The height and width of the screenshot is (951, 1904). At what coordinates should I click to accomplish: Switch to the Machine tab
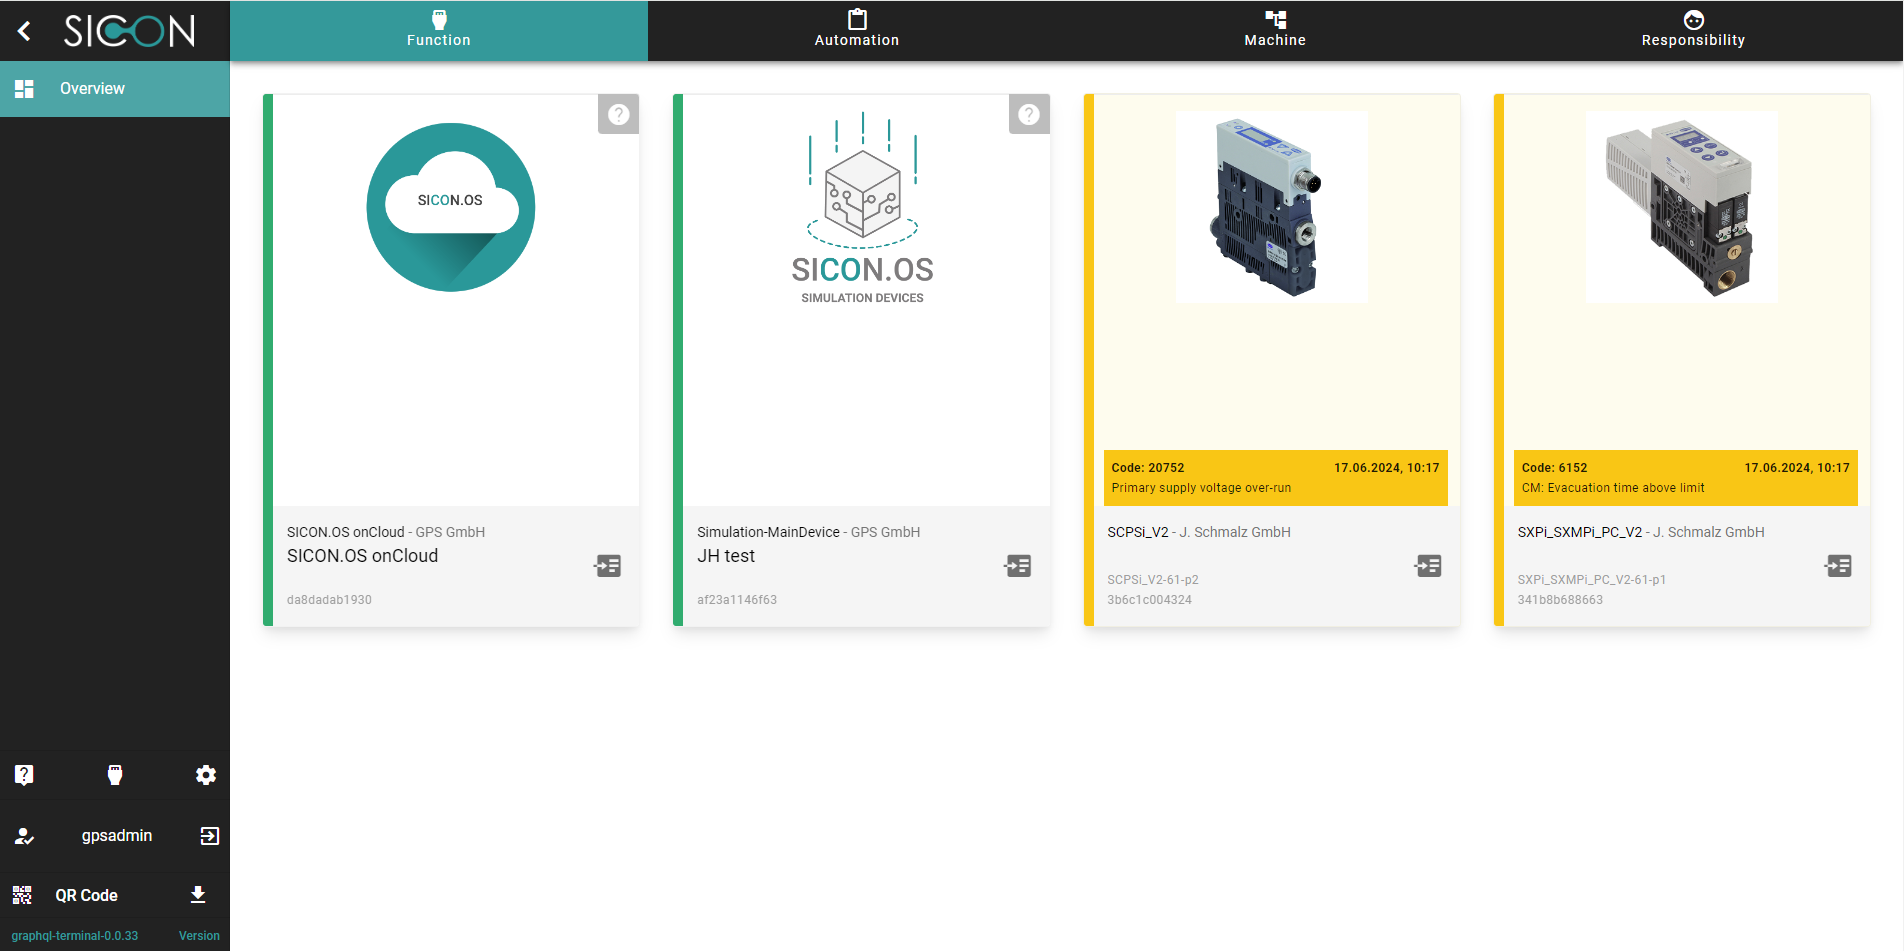(x=1274, y=31)
